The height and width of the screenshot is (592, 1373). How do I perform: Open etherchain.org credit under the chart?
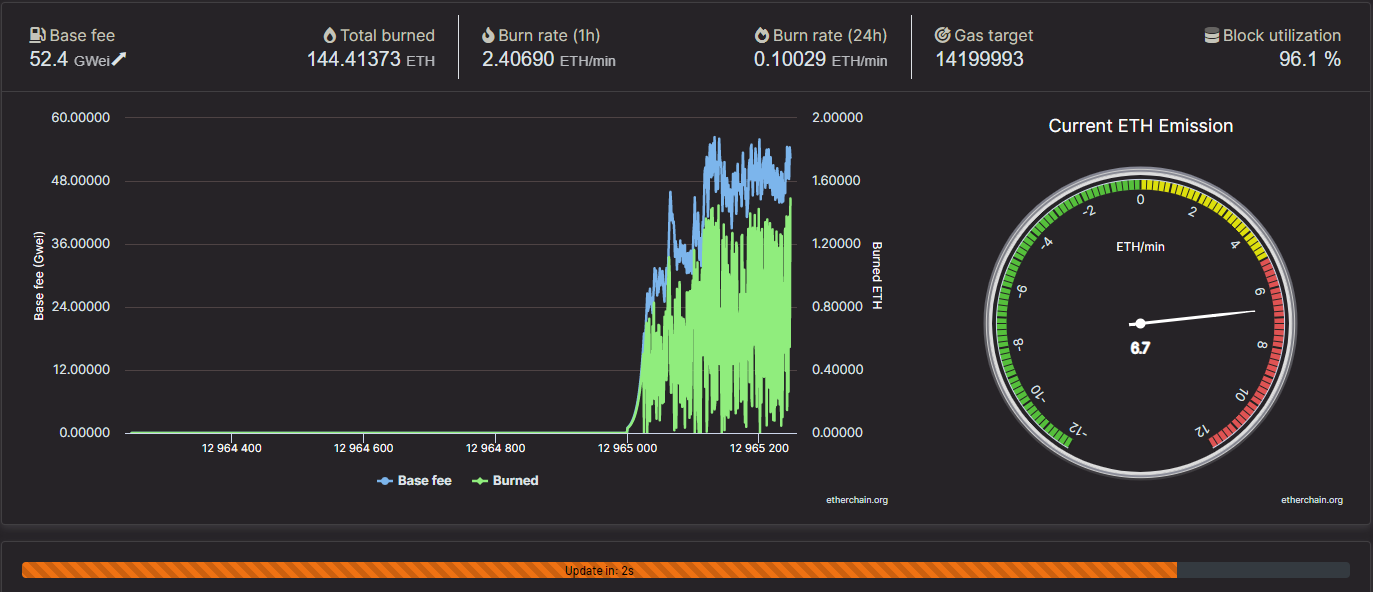[857, 500]
